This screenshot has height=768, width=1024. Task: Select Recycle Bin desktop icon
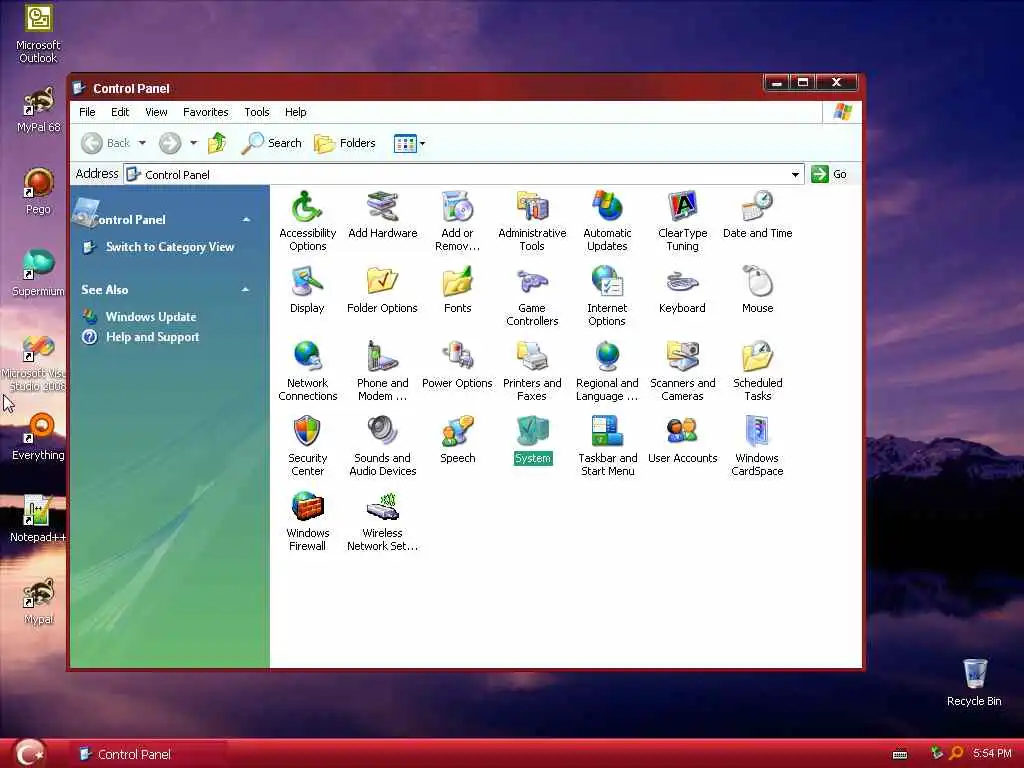pyautogui.click(x=974, y=683)
